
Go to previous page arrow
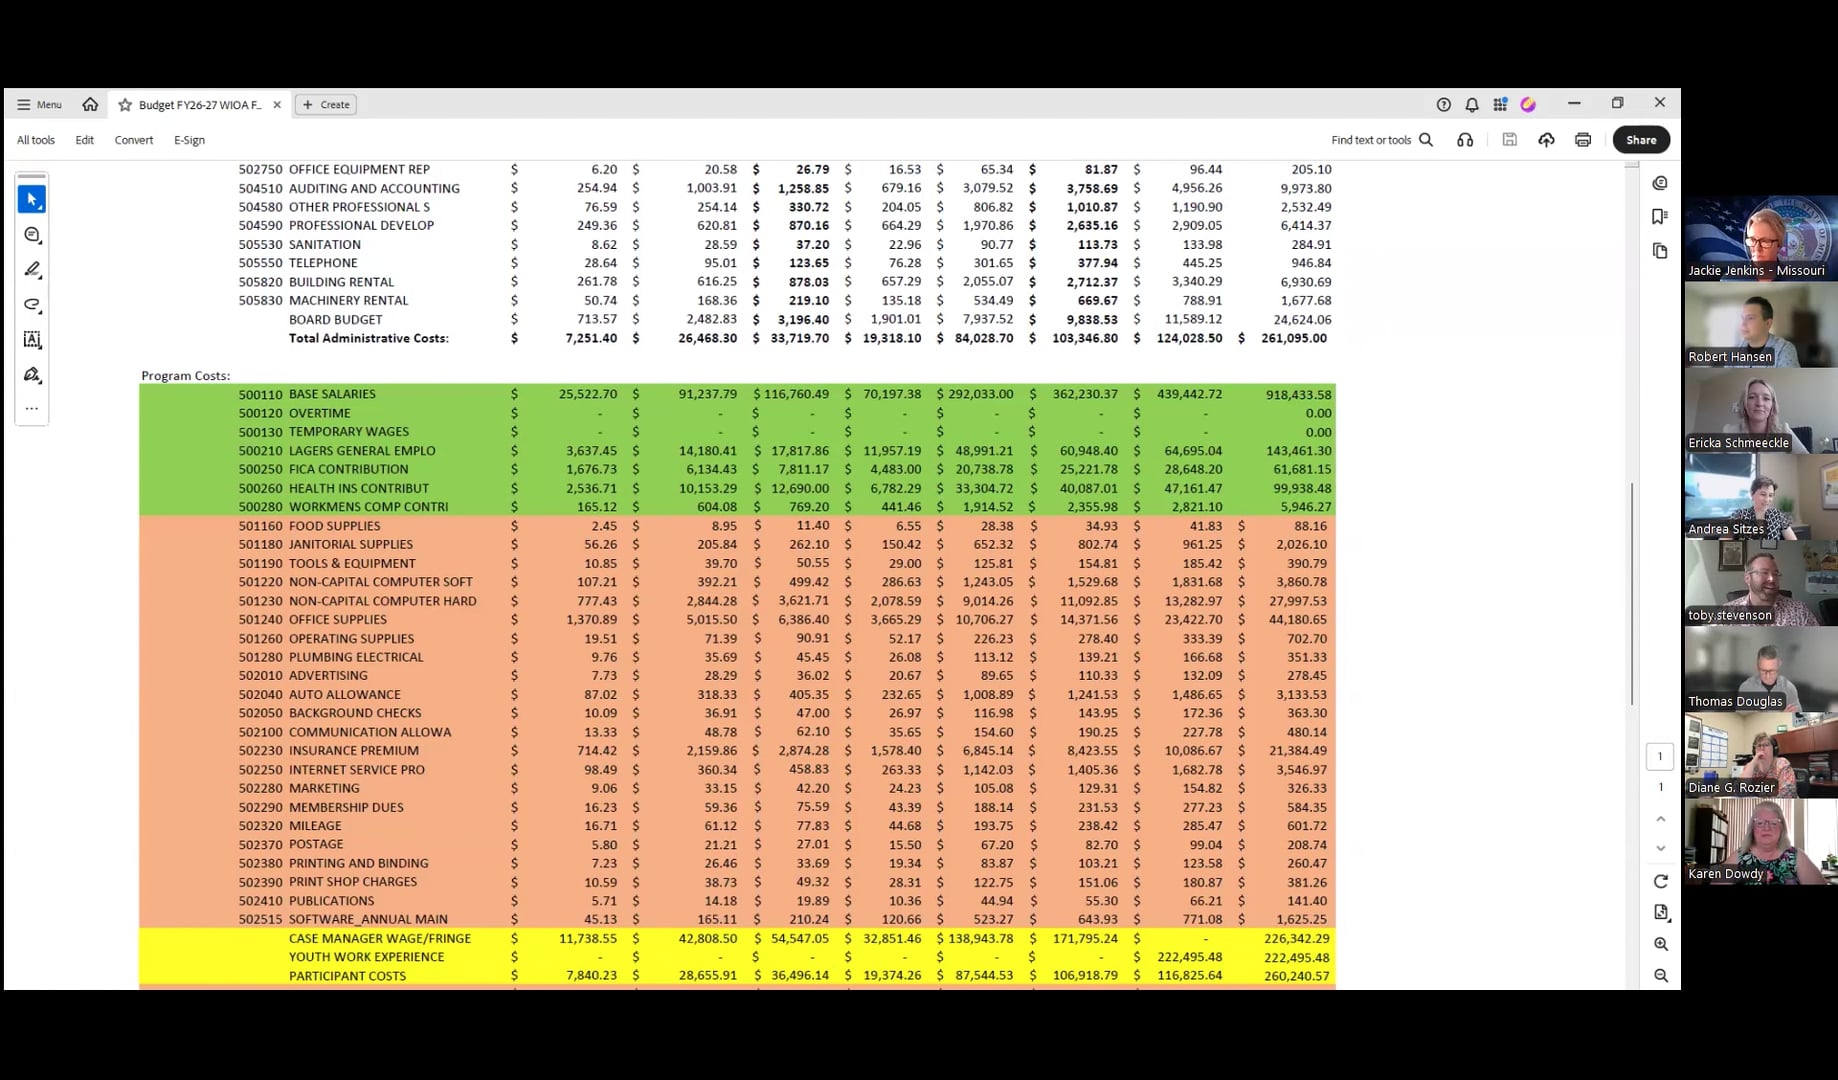pyautogui.click(x=1661, y=819)
